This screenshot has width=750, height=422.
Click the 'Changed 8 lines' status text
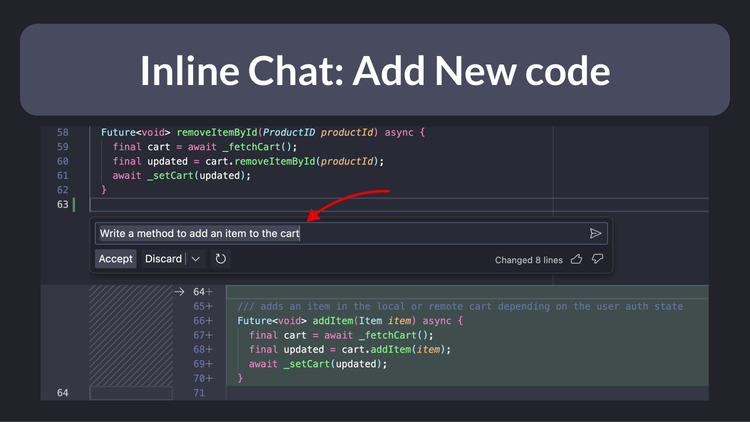pyautogui.click(x=529, y=260)
